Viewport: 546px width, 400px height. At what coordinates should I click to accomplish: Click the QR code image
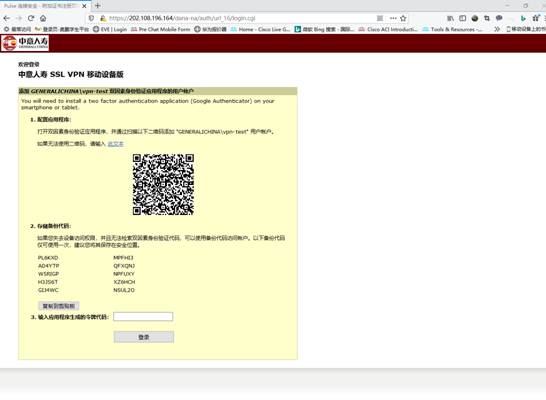pos(163,184)
